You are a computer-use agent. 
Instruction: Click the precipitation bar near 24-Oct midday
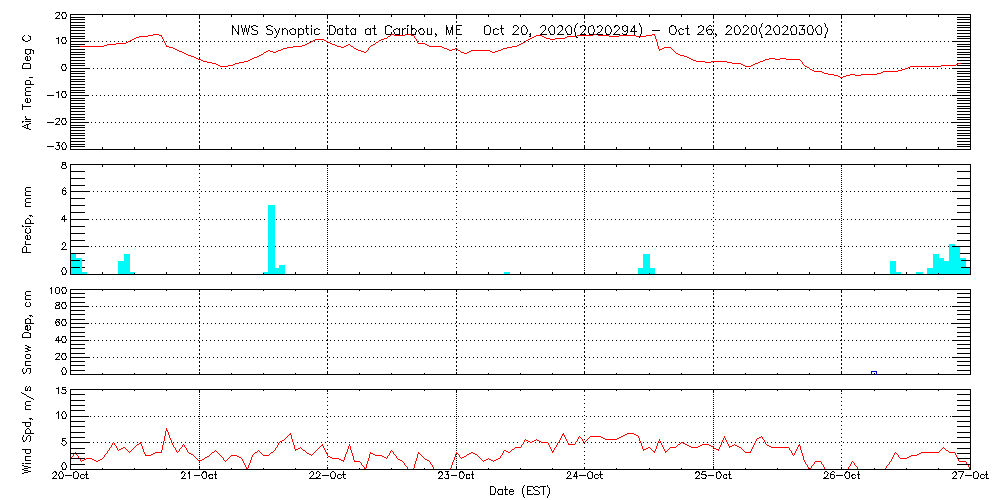point(647,263)
